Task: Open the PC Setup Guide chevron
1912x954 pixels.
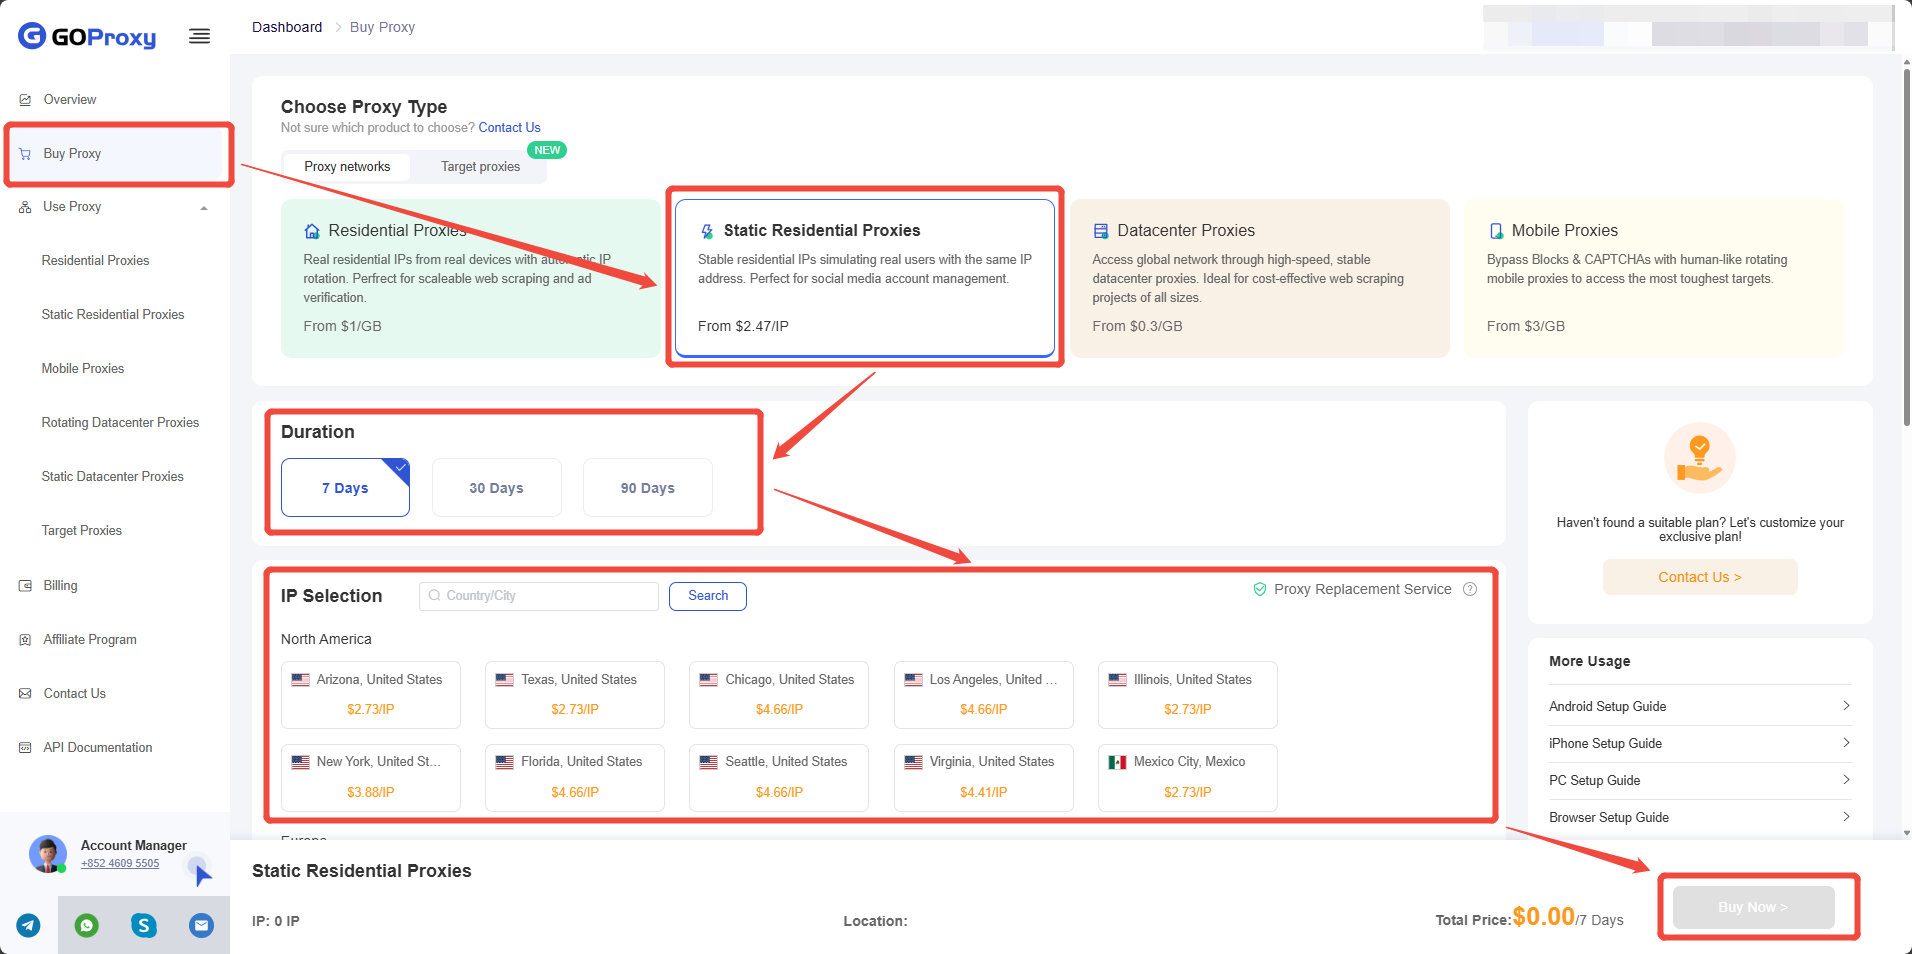Action: coord(1846,780)
